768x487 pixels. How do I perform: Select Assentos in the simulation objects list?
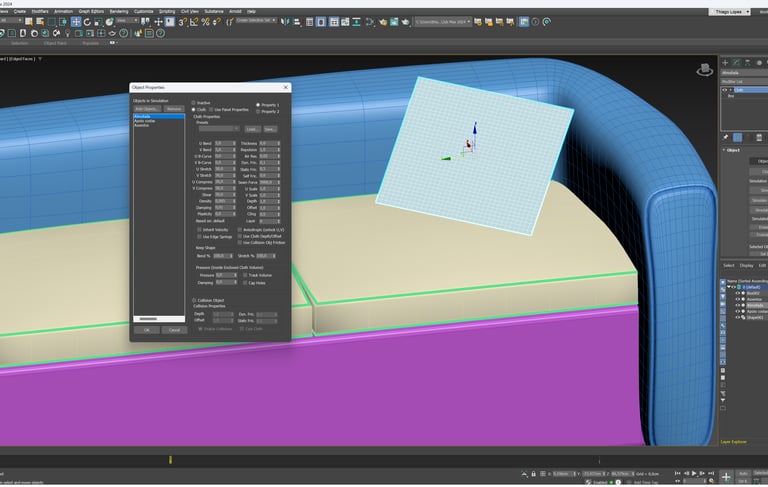(141, 126)
